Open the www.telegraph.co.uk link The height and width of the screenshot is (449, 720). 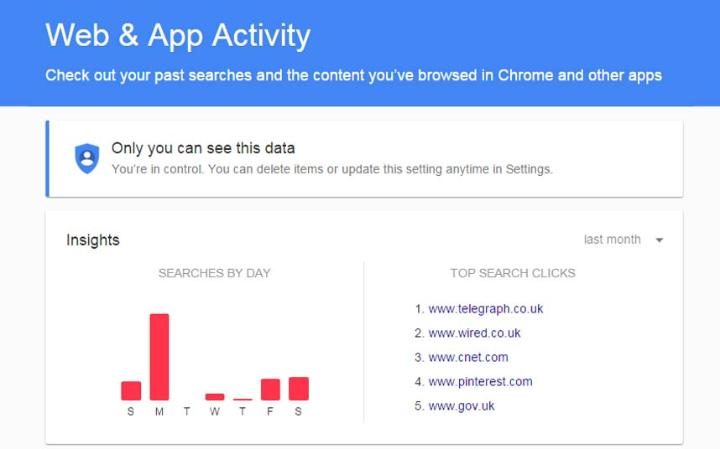pos(485,309)
